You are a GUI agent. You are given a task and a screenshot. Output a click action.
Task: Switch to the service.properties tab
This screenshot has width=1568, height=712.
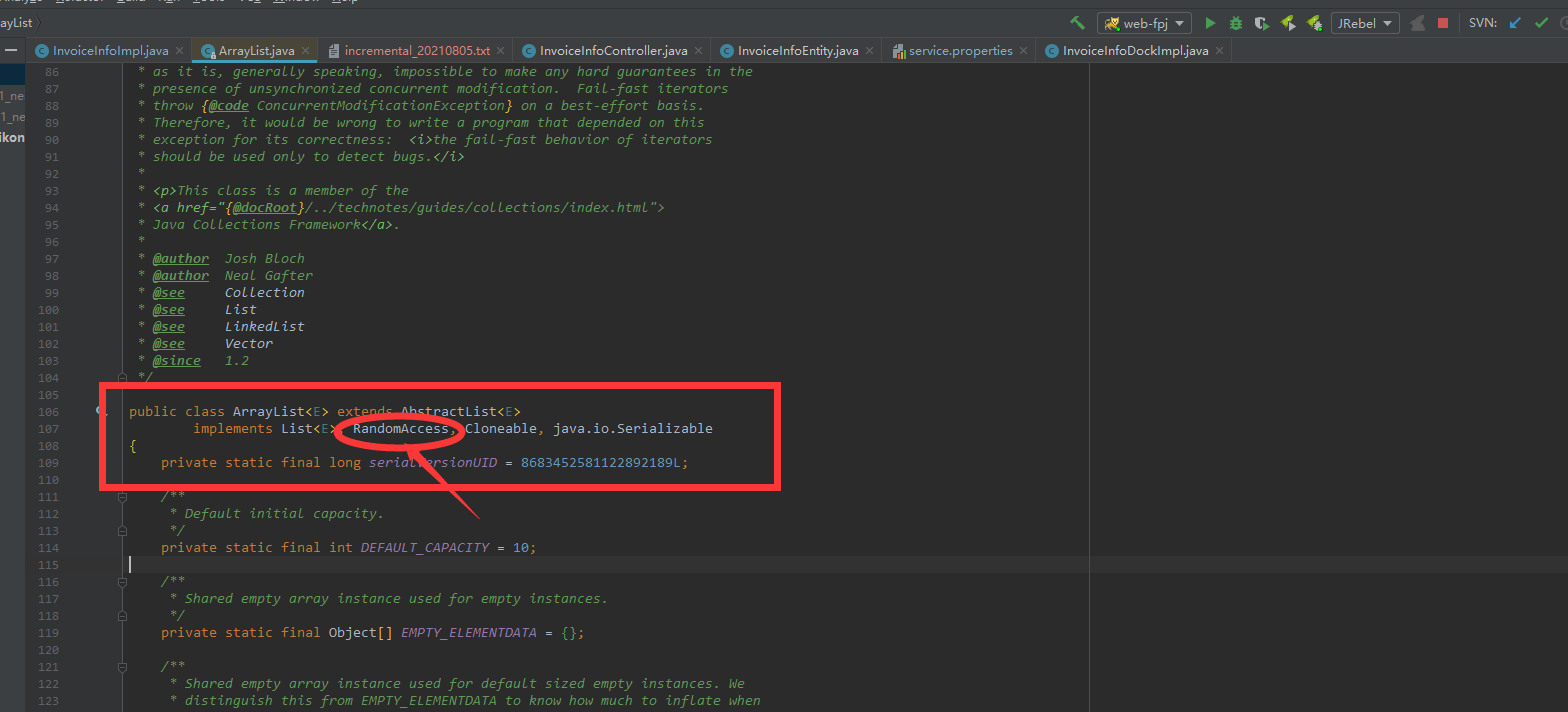[x=960, y=50]
